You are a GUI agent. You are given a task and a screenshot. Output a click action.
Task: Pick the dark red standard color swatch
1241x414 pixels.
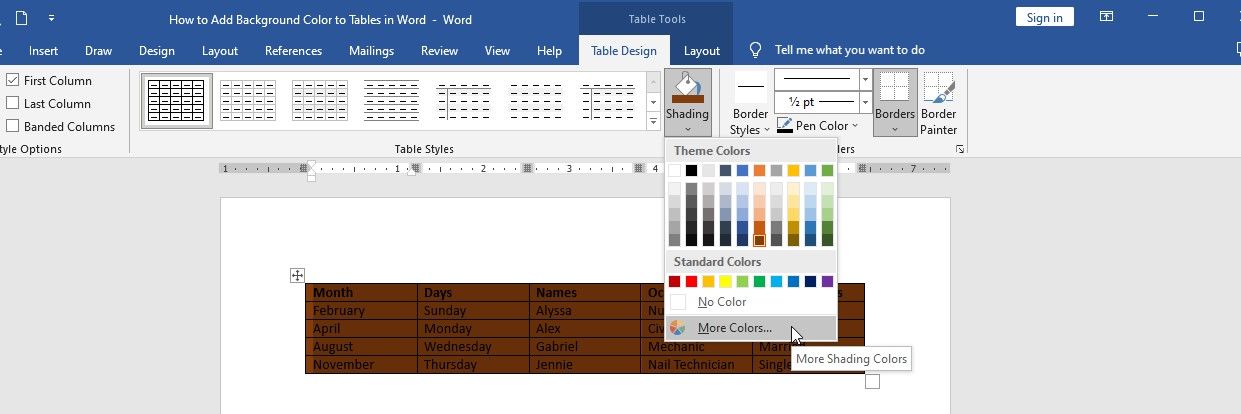click(675, 281)
